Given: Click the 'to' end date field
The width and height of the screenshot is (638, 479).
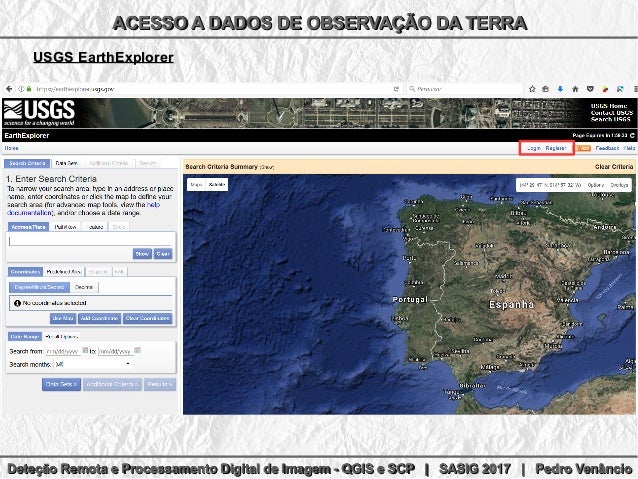Looking at the screenshot, I should [116, 351].
